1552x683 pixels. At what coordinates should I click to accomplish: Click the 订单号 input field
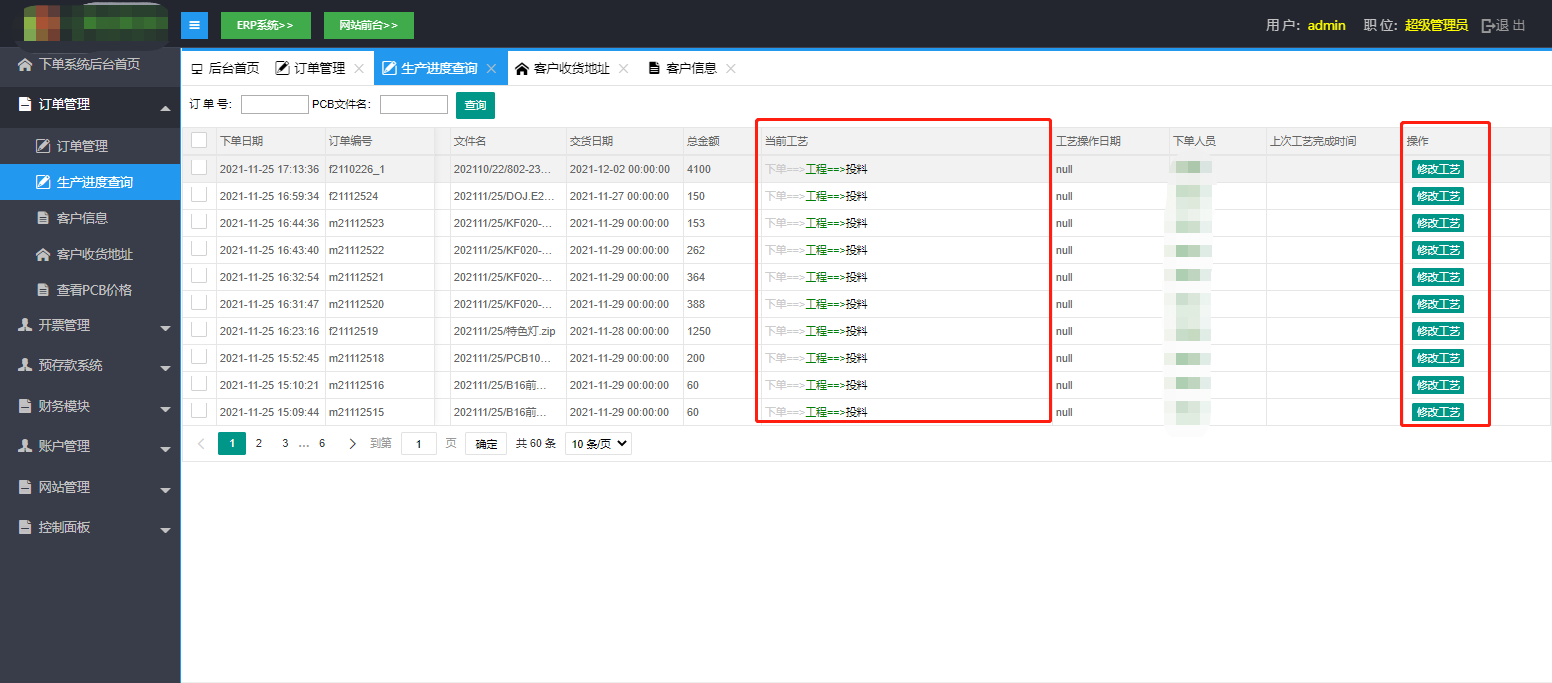point(275,105)
